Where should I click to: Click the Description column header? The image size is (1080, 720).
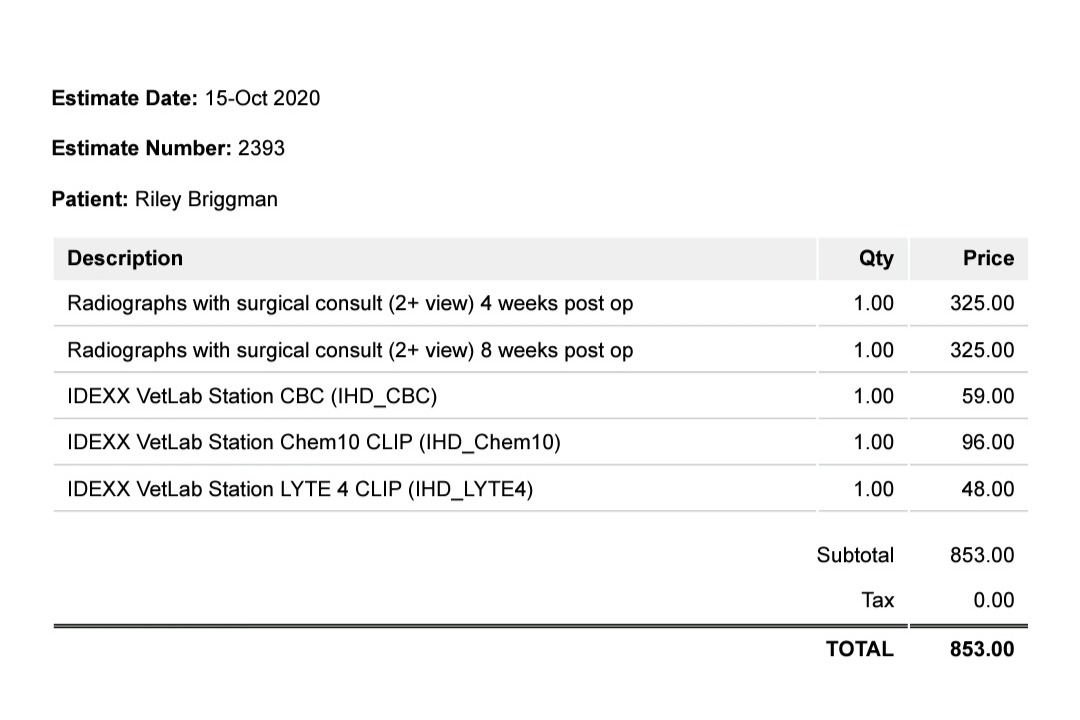pyautogui.click(x=125, y=258)
